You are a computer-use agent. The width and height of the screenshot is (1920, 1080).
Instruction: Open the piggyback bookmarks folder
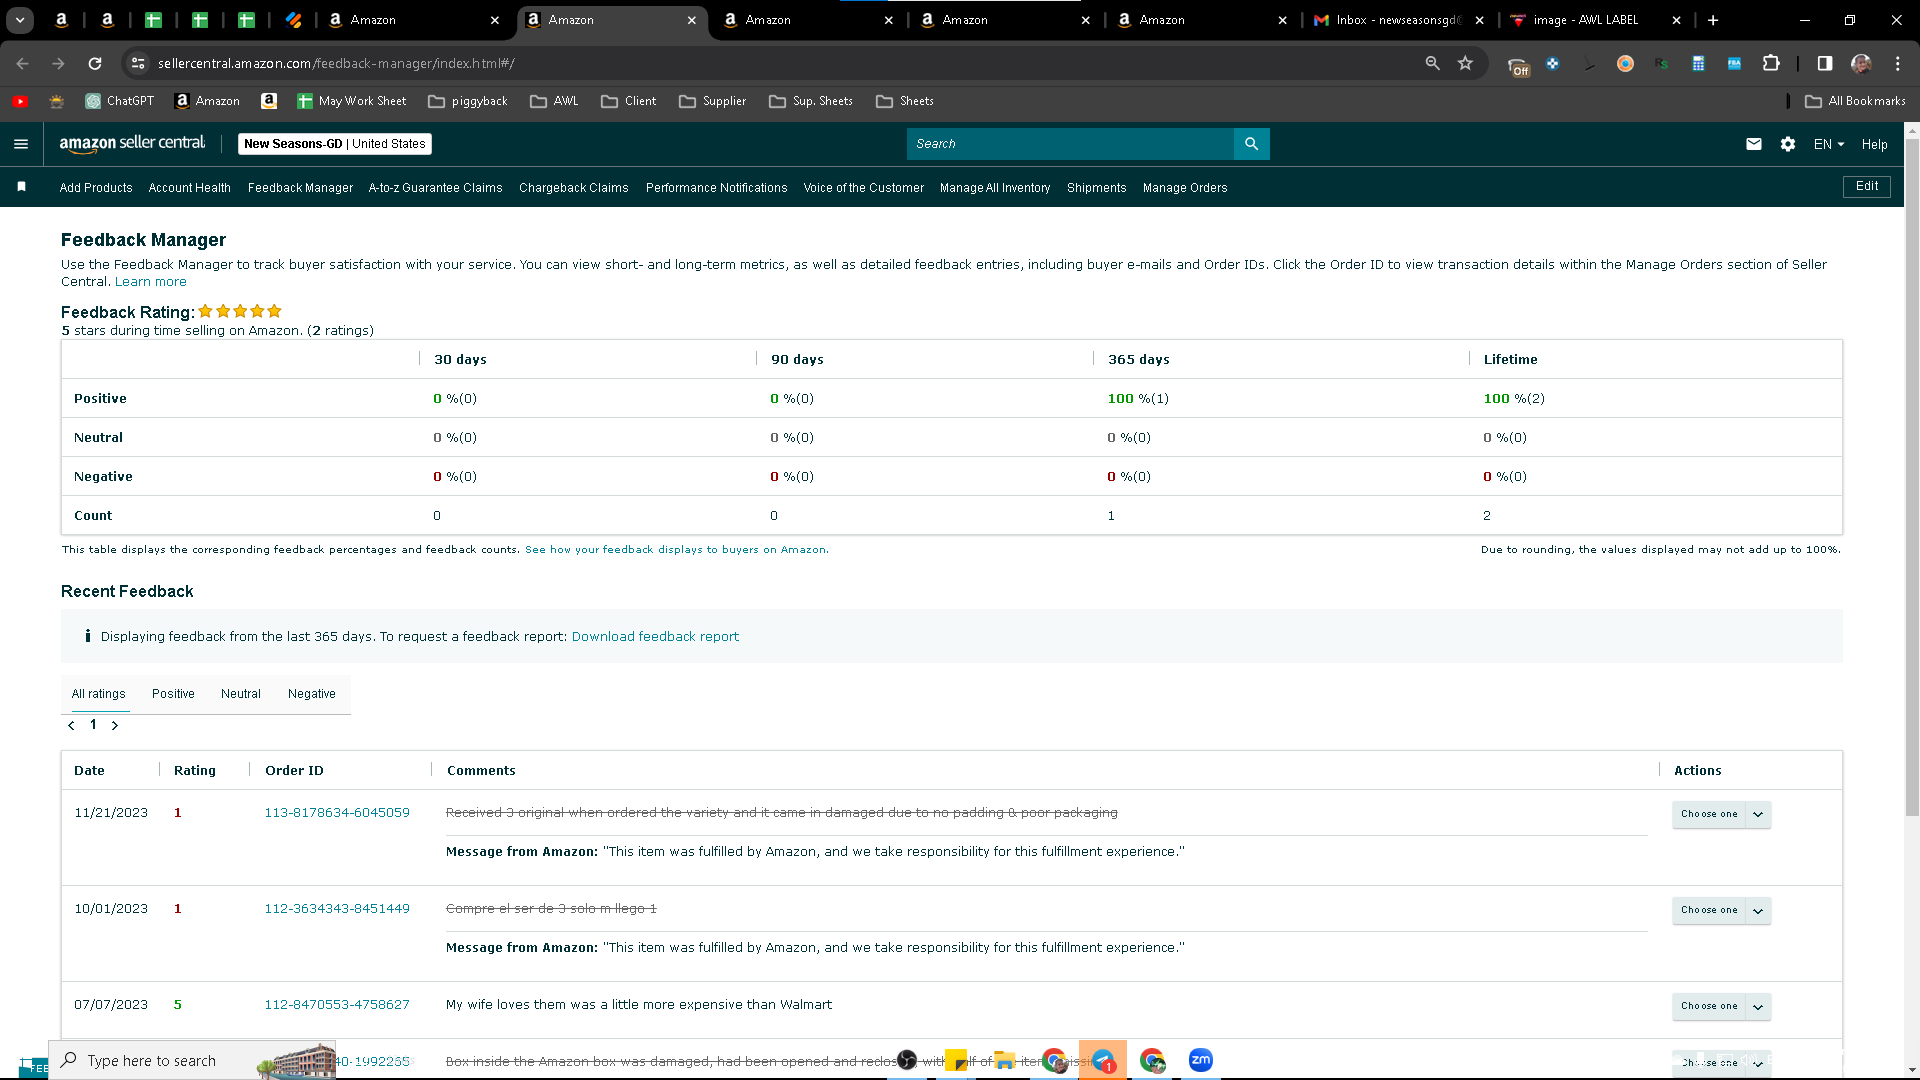point(467,101)
